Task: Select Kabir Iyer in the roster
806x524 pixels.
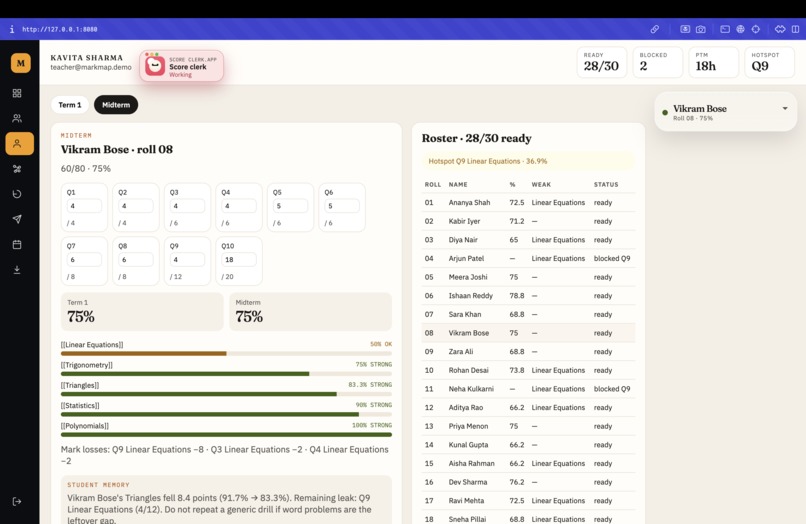Action: click(528, 221)
